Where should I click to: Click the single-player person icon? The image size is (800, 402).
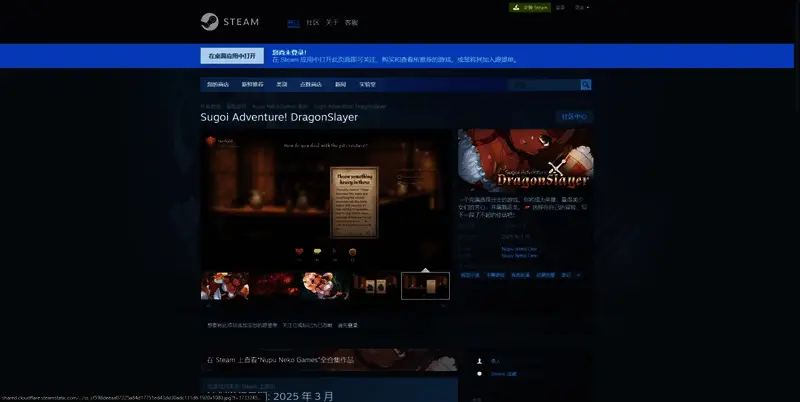480,361
